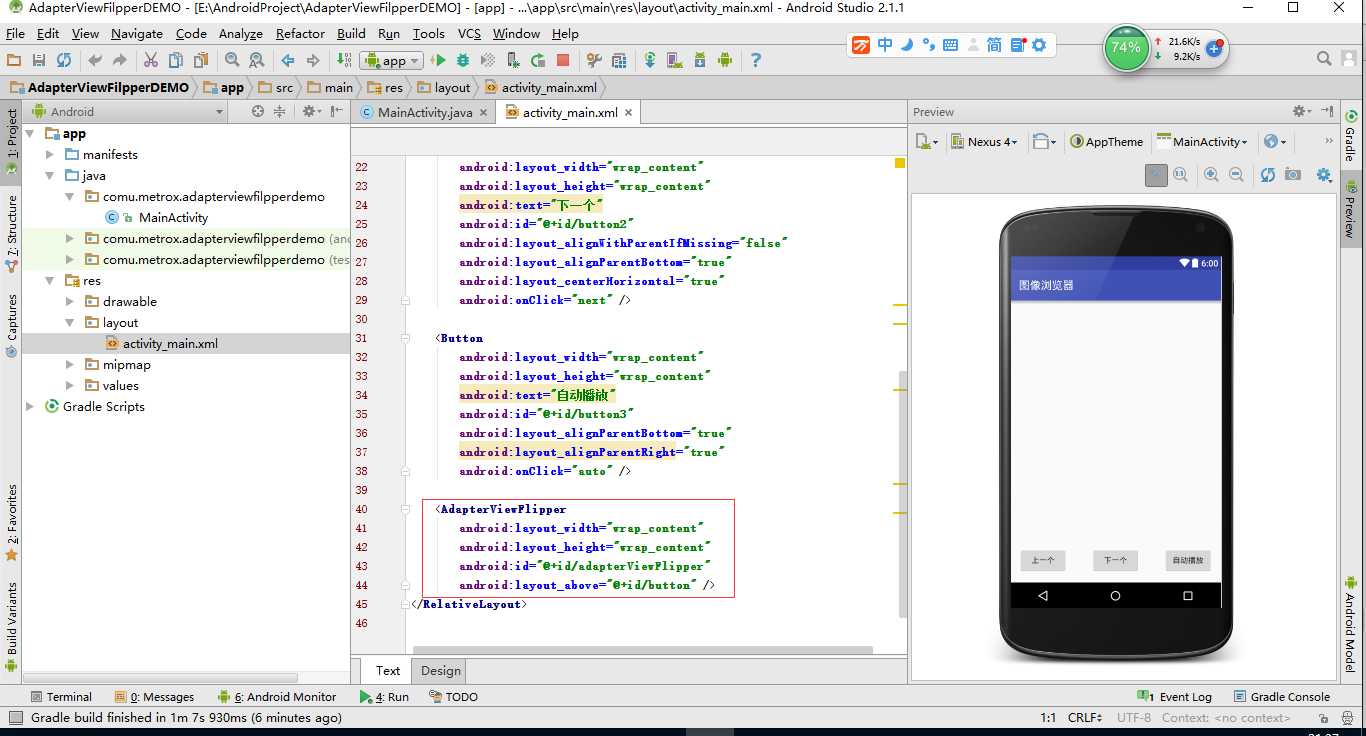Zoom out on the preview

tap(1236, 175)
